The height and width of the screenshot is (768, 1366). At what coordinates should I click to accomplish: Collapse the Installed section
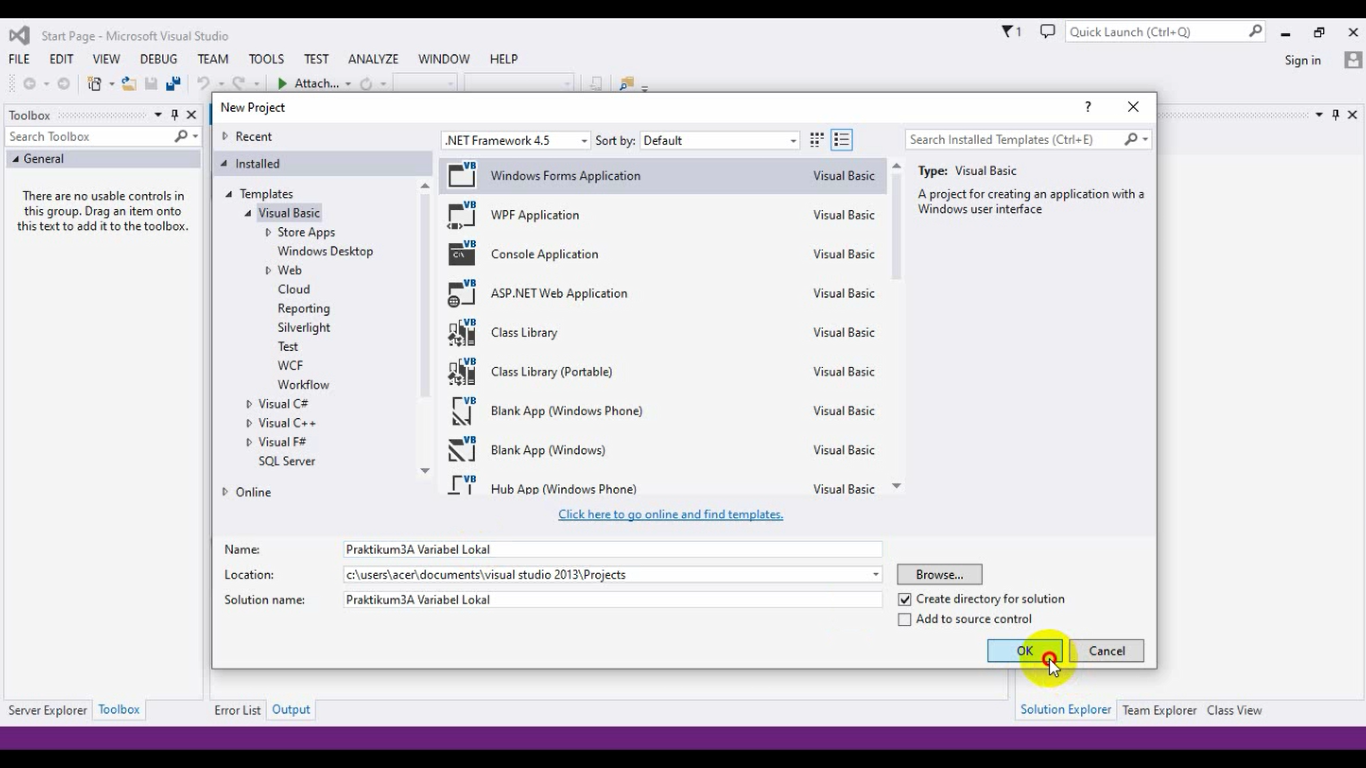pos(225,163)
